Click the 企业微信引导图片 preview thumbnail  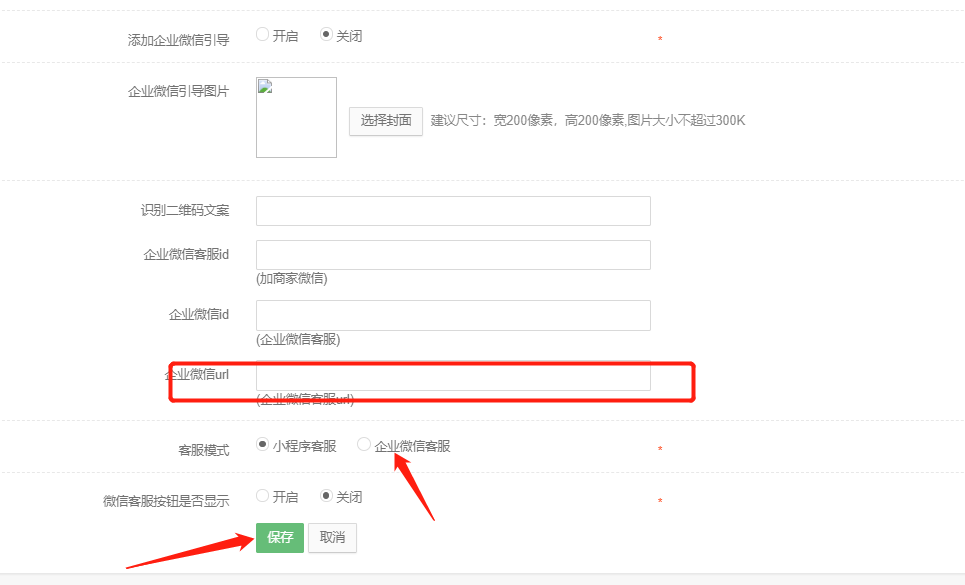pos(297,117)
